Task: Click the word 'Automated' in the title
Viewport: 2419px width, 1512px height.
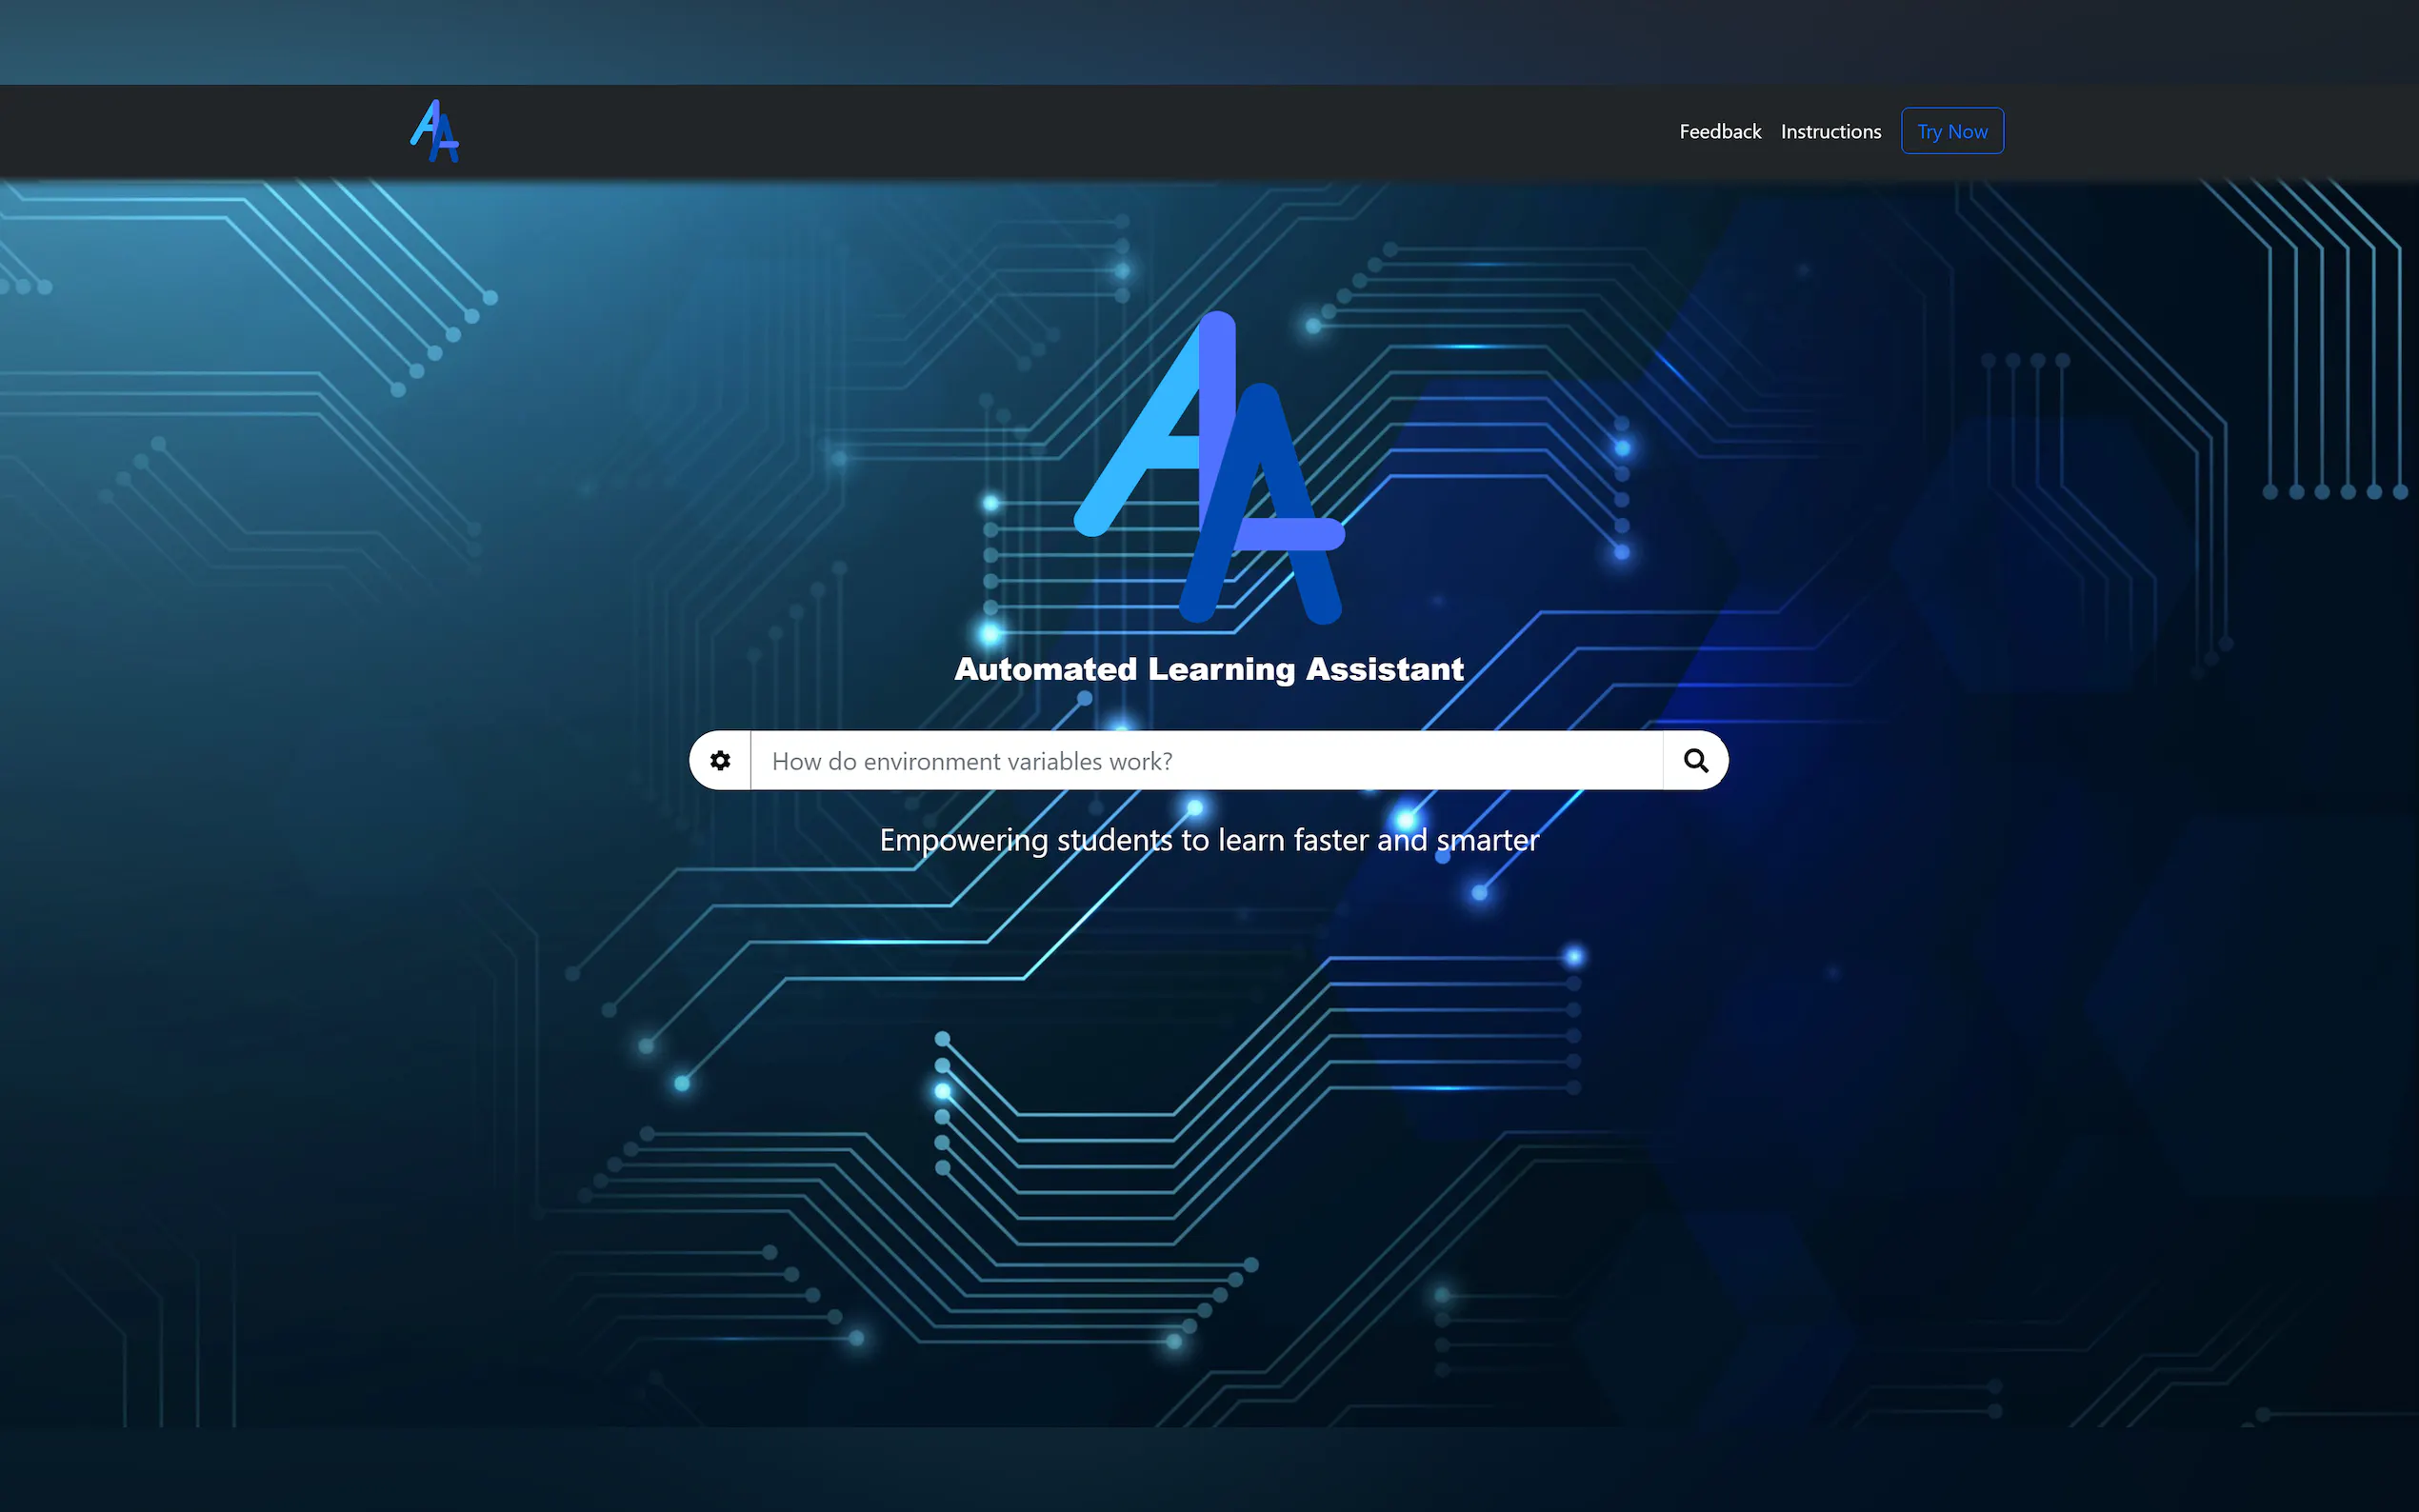Action: pyautogui.click(x=1045, y=669)
